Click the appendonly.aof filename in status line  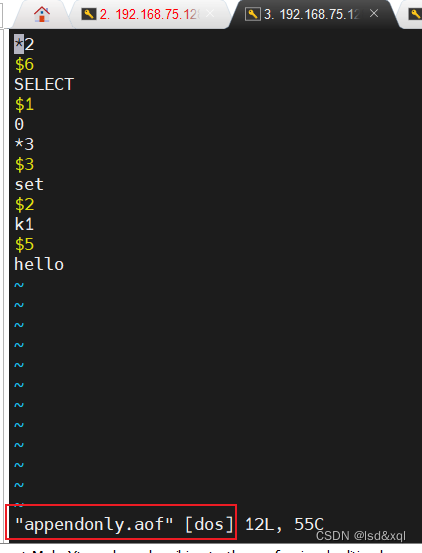coord(94,524)
